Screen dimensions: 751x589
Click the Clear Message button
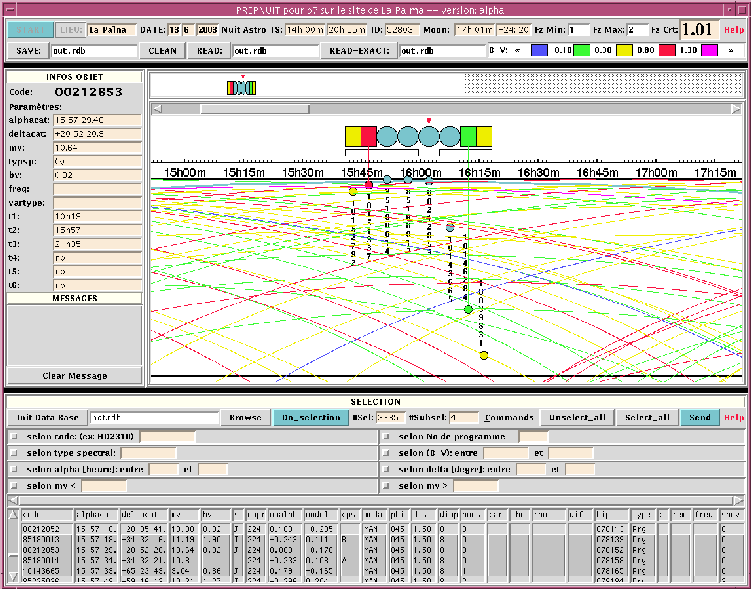(x=74, y=376)
